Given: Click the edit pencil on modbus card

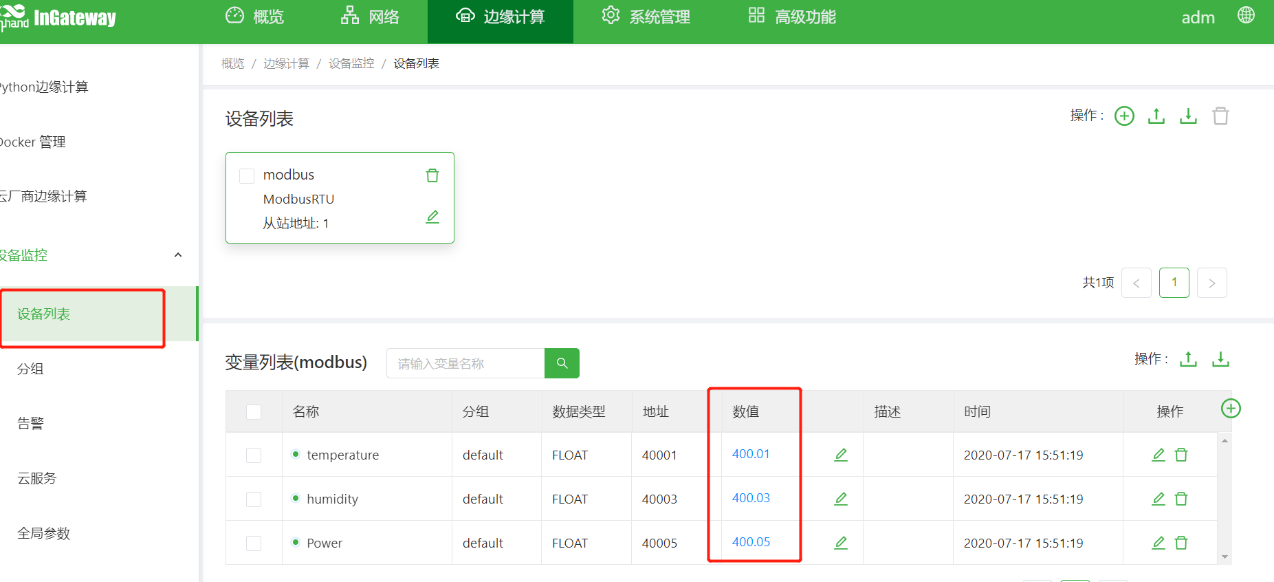Looking at the screenshot, I should 432,217.
